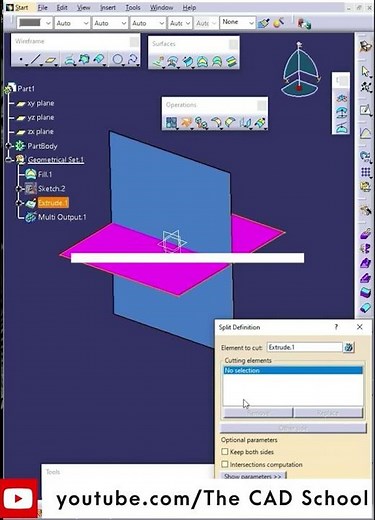The image size is (375, 520).
Task: Select zx plane in the tree
Action: coord(40,131)
